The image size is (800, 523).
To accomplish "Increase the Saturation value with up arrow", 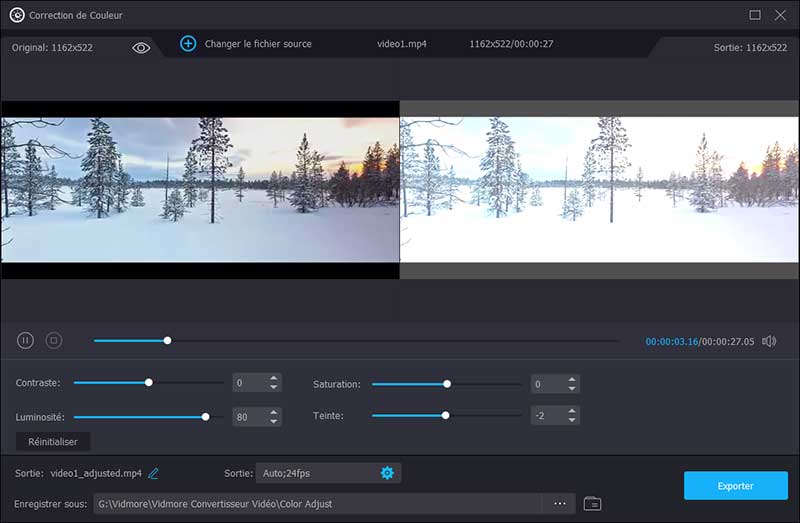I will point(571,379).
